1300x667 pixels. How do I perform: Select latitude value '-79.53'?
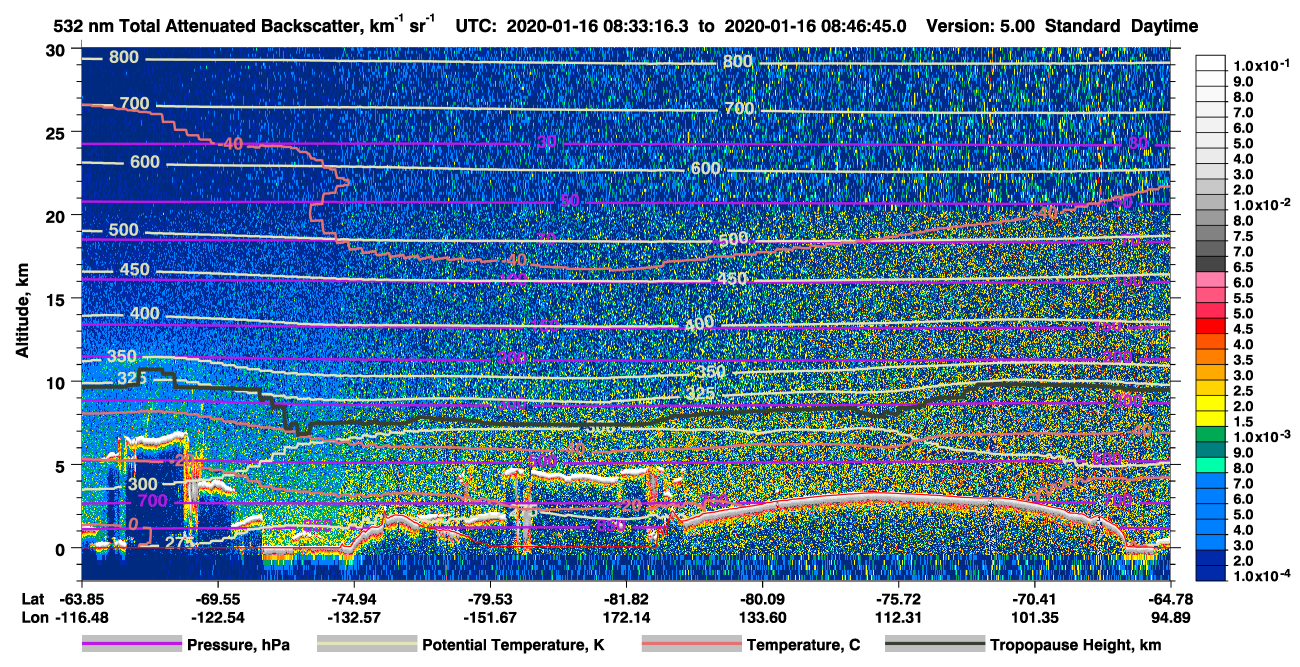490,598
